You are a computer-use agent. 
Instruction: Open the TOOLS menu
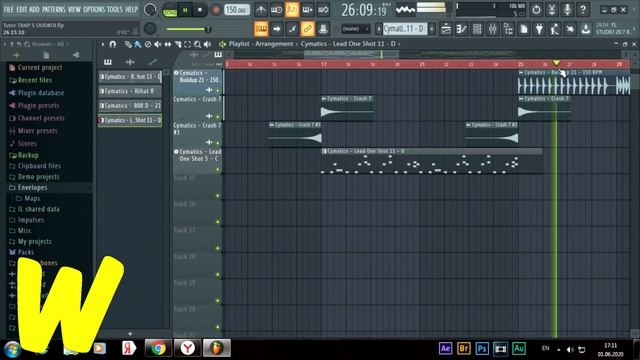point(115,9)
